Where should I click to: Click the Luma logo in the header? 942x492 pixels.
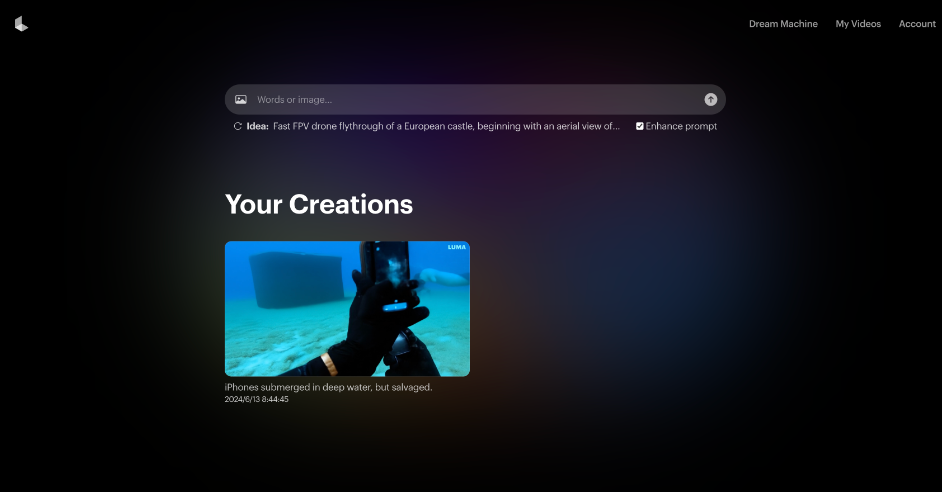21,24
